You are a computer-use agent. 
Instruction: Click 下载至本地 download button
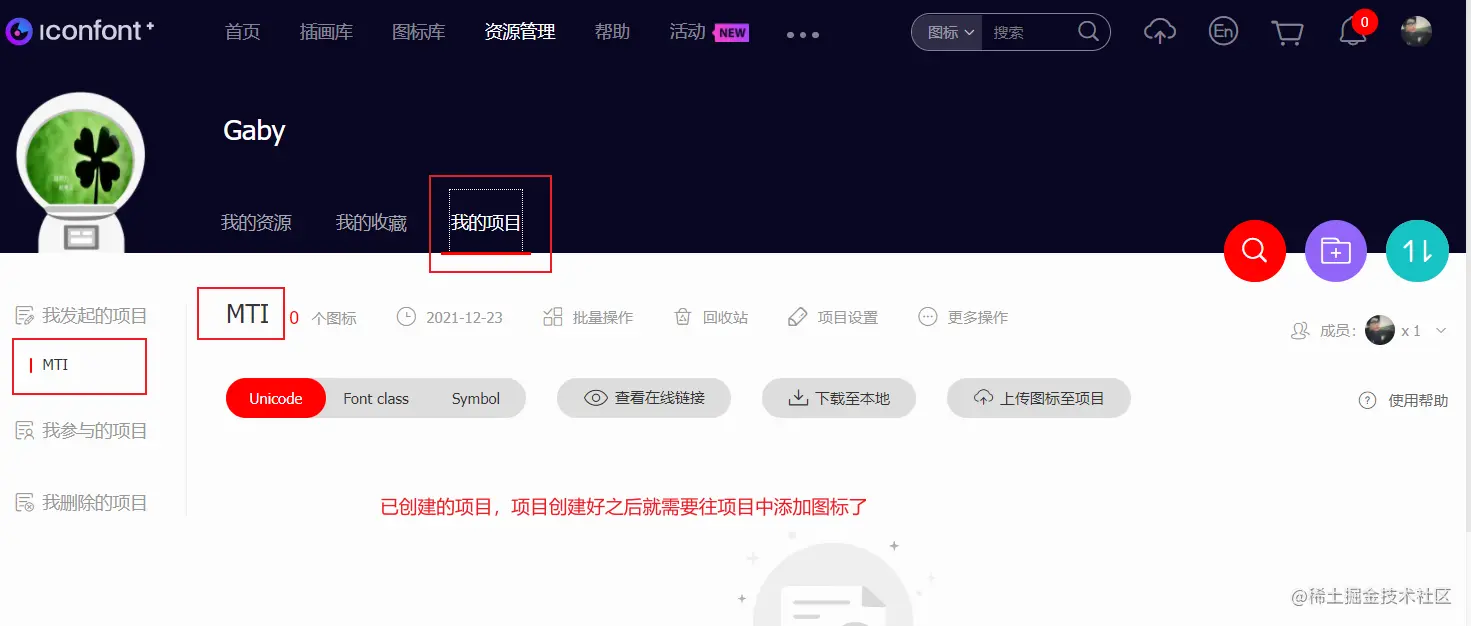tap(839, 398)
